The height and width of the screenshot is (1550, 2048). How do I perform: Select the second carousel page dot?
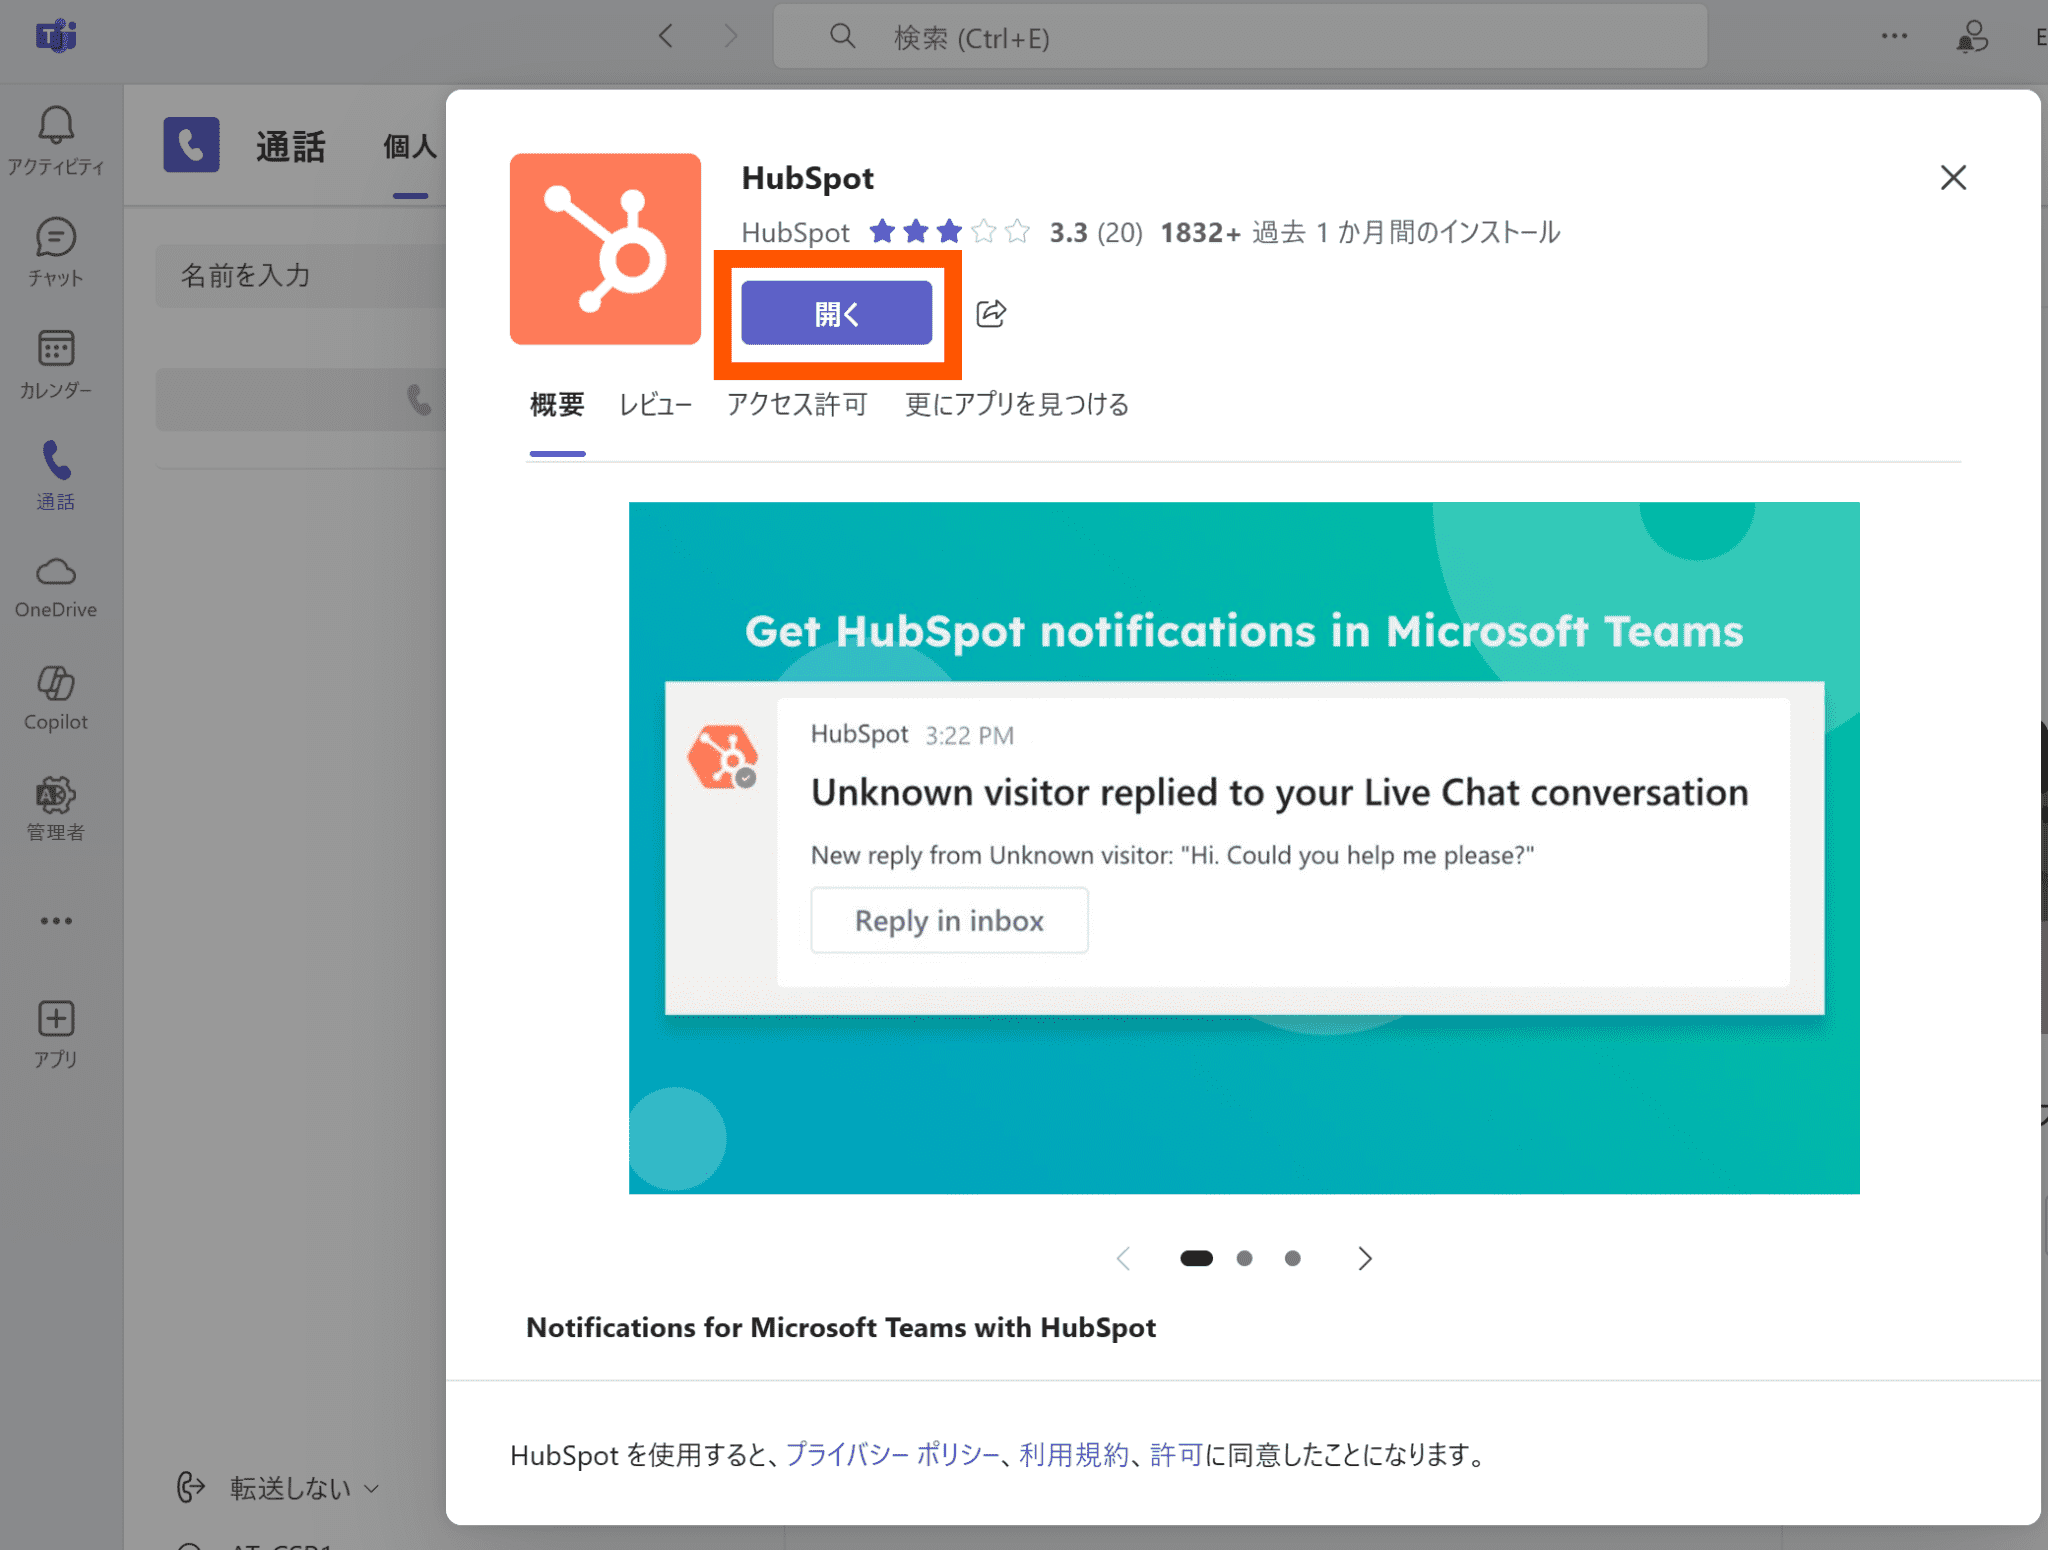[x=1244, y=1258]
